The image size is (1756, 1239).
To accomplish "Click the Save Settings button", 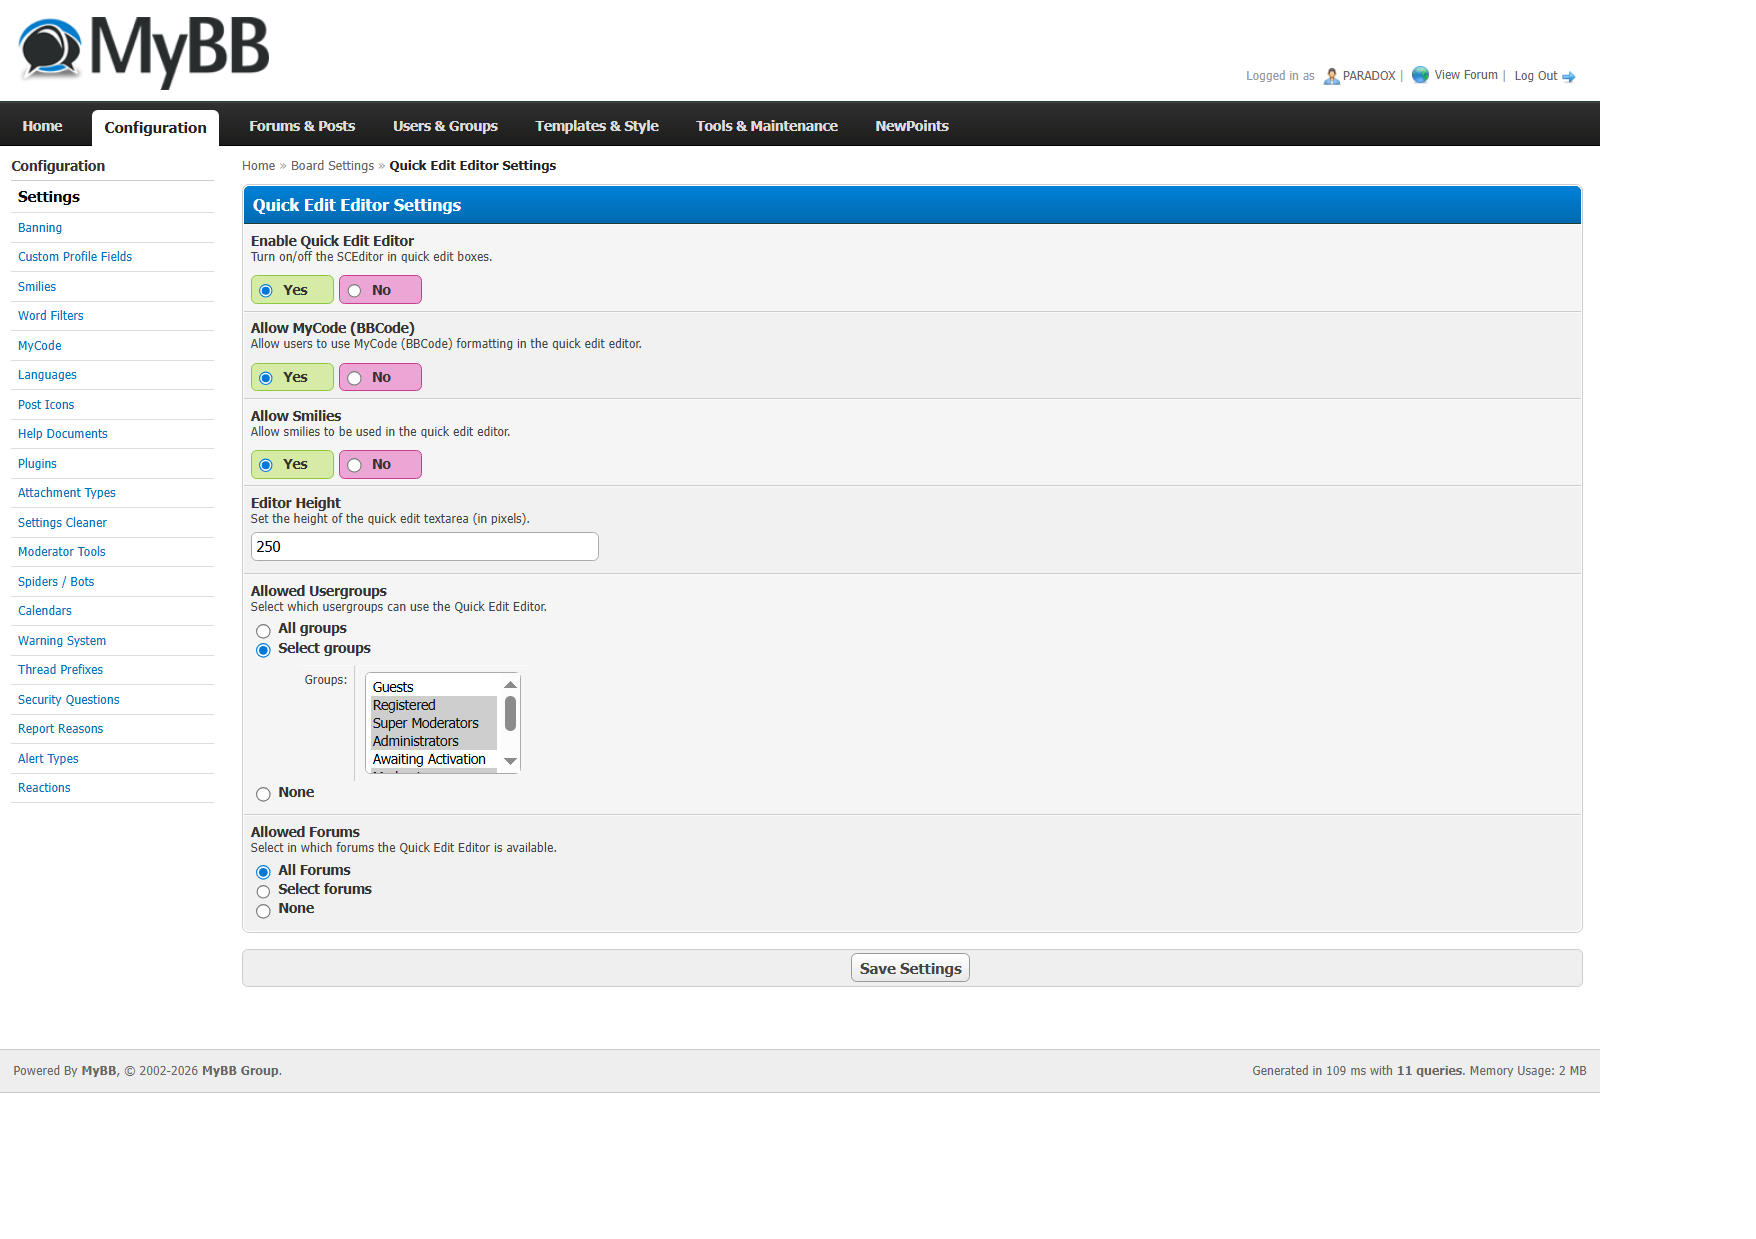I will point(910,968).
